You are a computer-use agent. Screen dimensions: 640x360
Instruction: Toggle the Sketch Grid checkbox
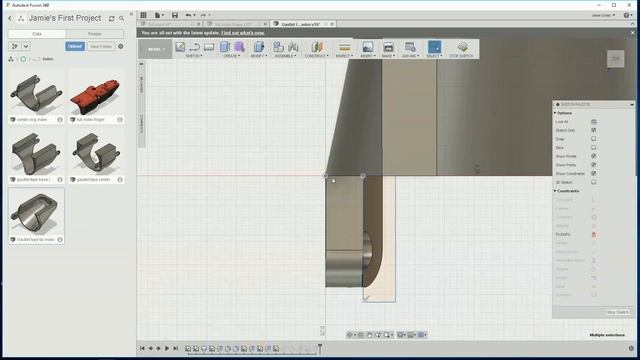pos(594,130)
